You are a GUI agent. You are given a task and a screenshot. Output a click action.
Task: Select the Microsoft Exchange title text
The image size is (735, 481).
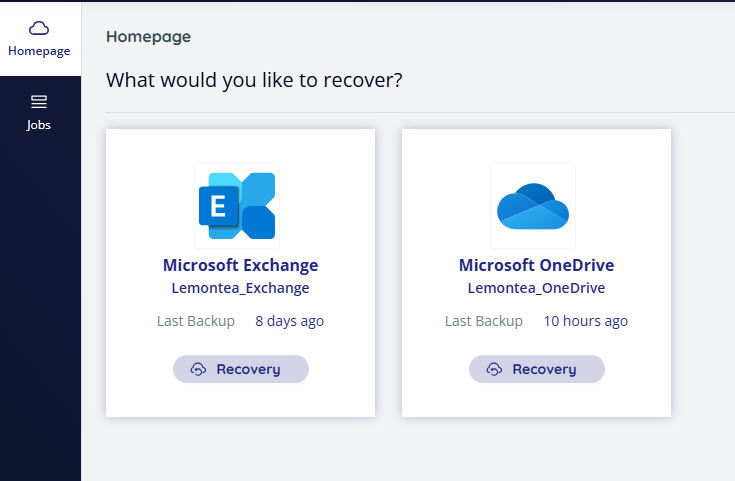pos(240,265)
